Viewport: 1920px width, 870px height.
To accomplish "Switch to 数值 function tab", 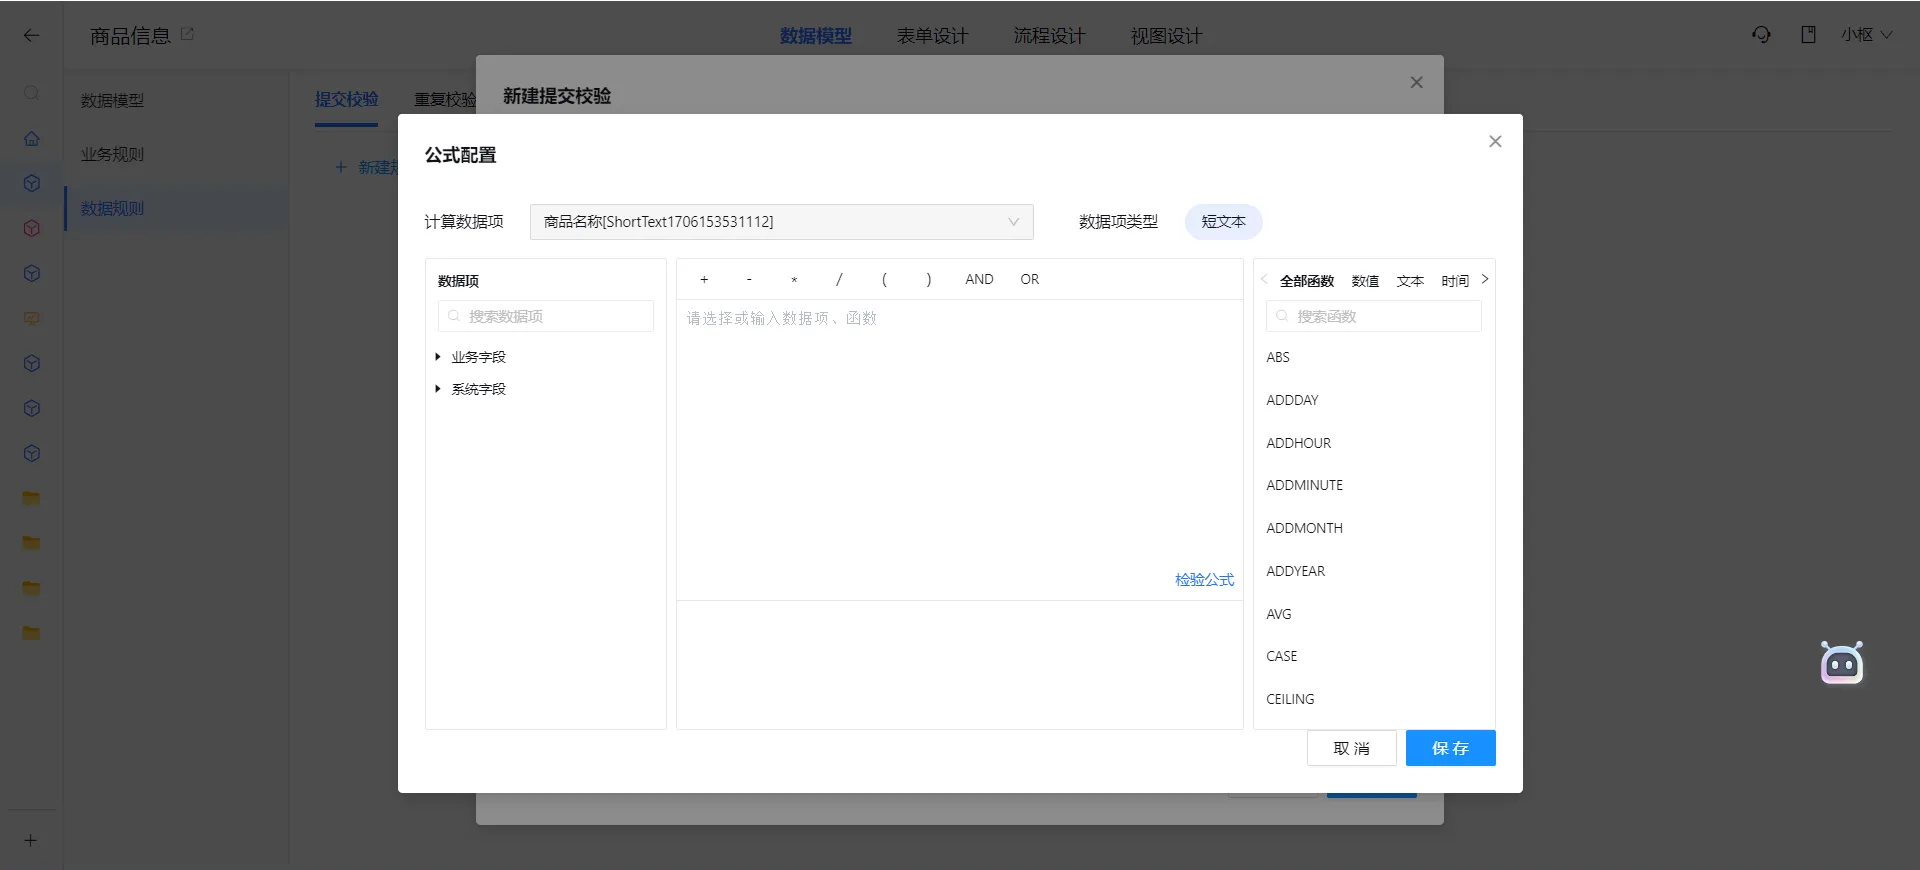I will 1365,281.
